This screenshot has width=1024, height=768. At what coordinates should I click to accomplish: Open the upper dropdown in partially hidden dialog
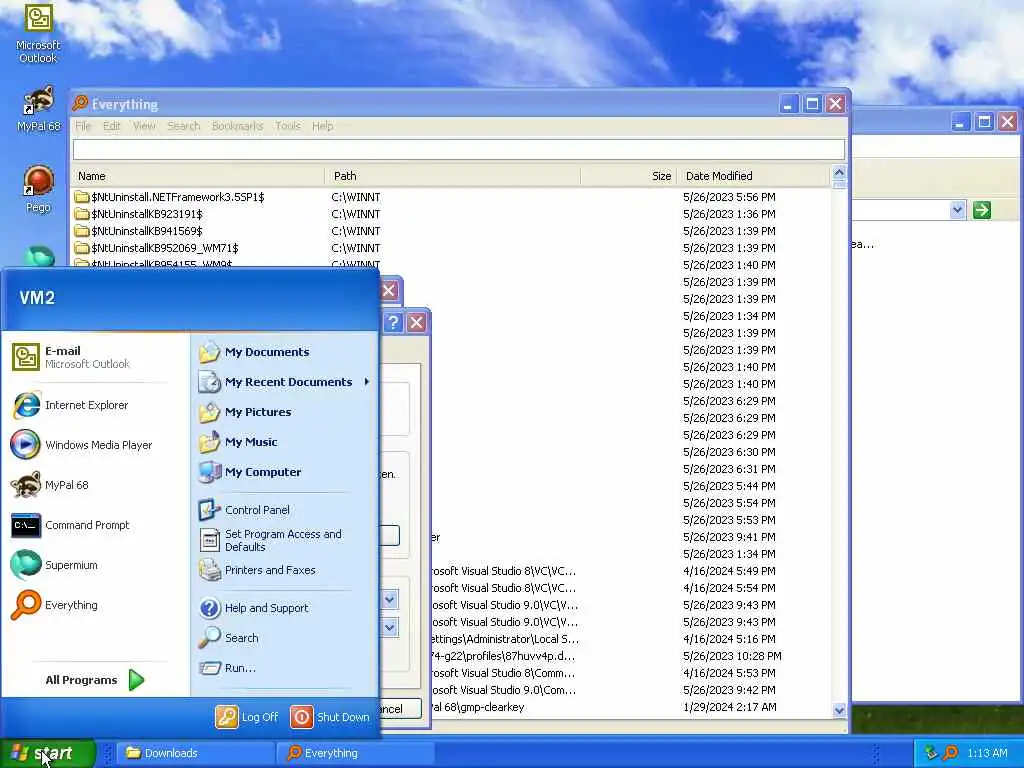click(x=390, y=600)
